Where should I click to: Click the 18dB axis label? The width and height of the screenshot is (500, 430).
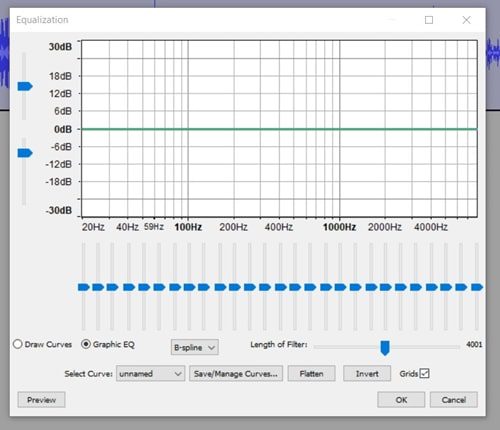pos(60,76)
